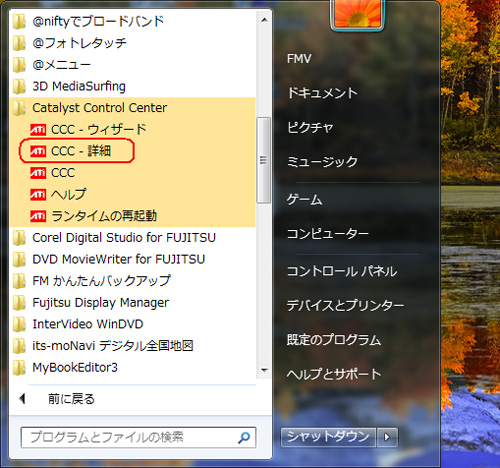
Task: Launch CCC - 詳細
Action: point(133,151)
